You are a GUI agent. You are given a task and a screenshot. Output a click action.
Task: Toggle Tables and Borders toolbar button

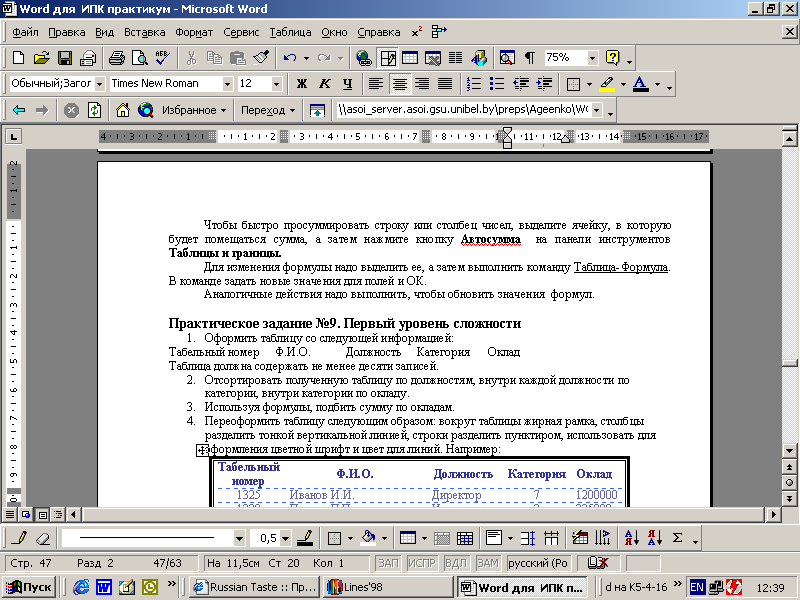click(388, 58)
